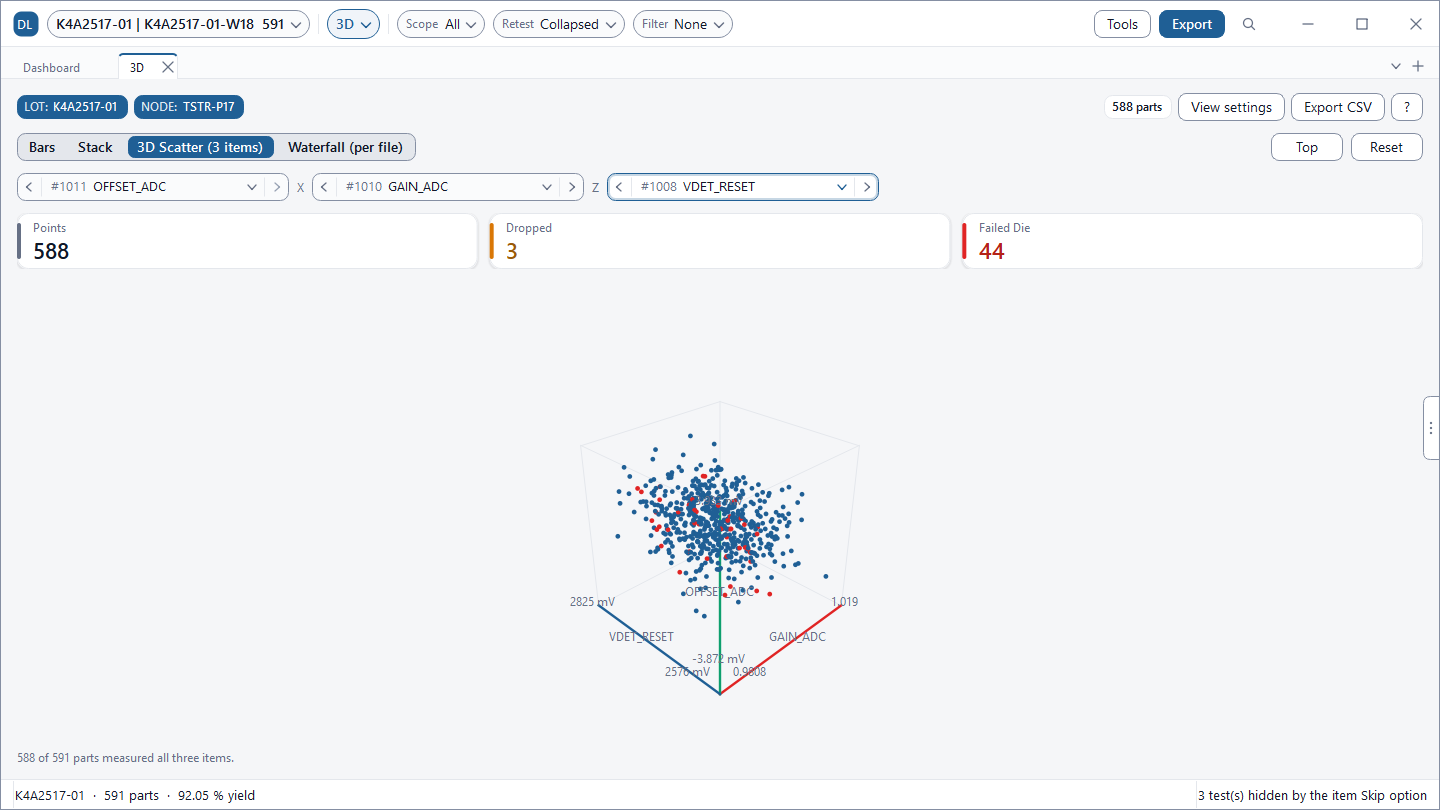Open the search magnifier icon
The width and height of the screenshot is (1440, 810).
click(1249, 24)
